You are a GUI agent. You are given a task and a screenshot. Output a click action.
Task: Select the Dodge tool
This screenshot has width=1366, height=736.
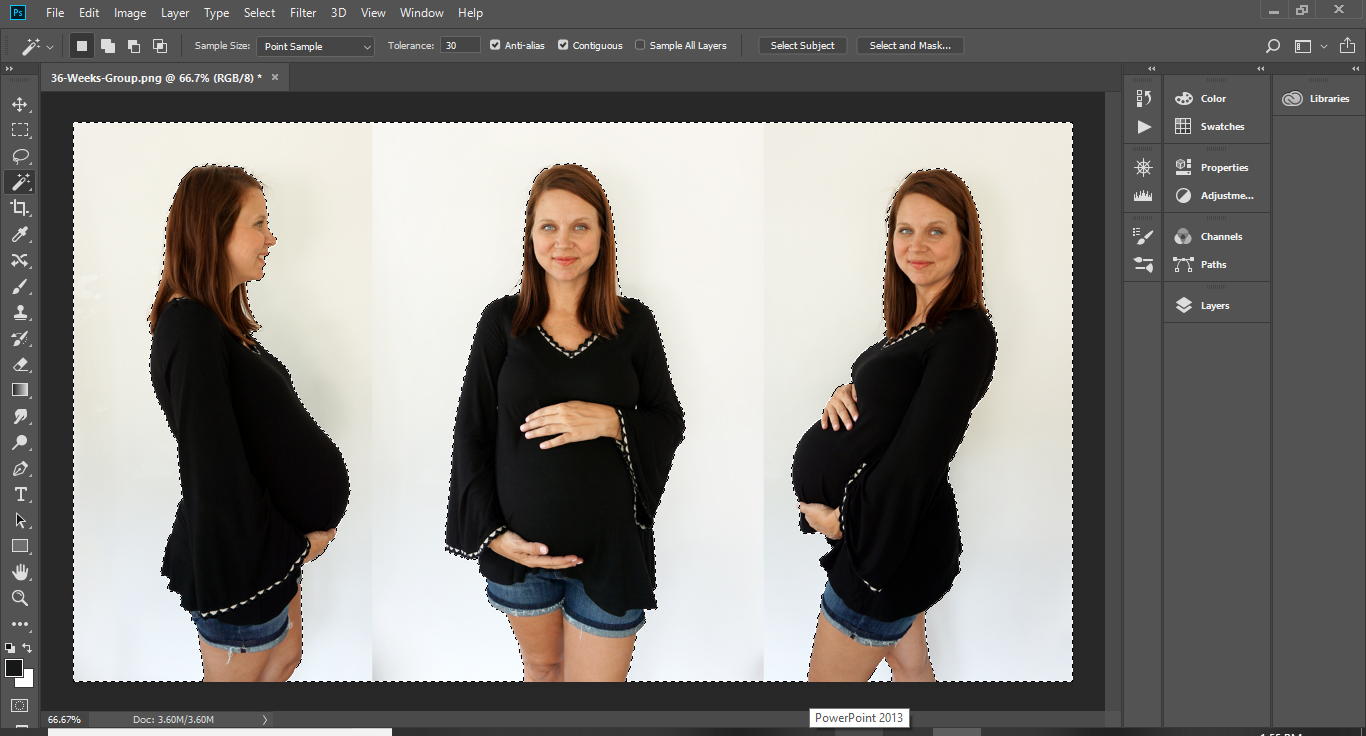click(20, 443)
